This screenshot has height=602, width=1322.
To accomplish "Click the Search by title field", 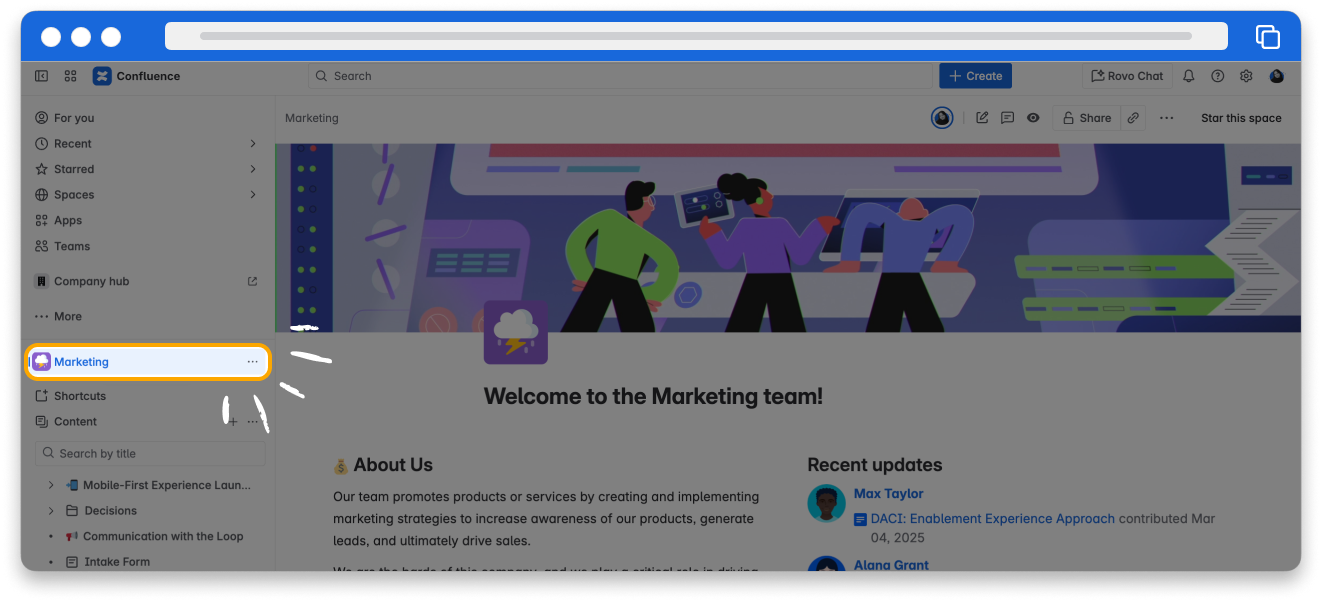I will pos(150,454).
